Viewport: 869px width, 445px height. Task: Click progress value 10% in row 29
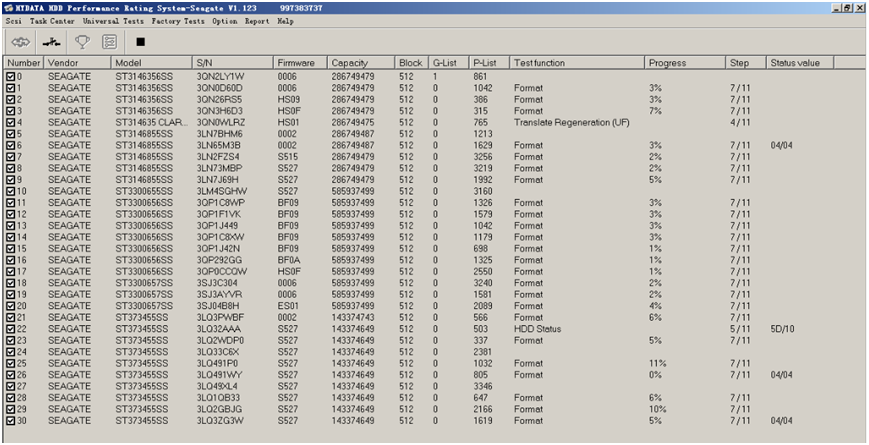657,410
